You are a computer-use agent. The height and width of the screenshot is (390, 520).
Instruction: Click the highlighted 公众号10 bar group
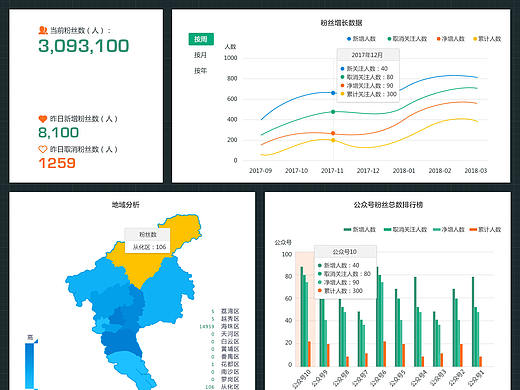pos(305,309)
